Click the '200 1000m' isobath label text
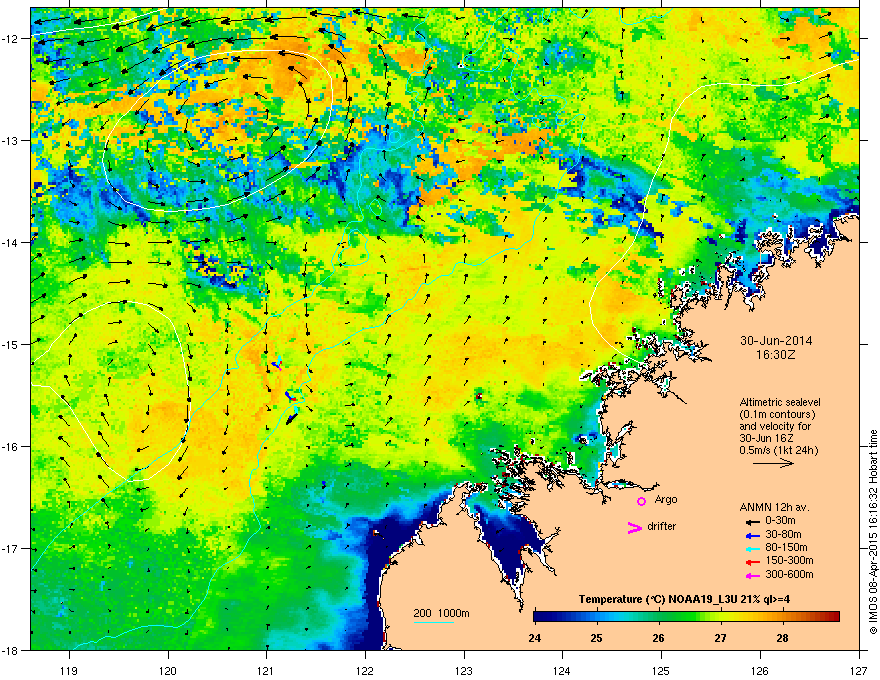This screenshot has height=680, width=880. [x=441, y=613]
